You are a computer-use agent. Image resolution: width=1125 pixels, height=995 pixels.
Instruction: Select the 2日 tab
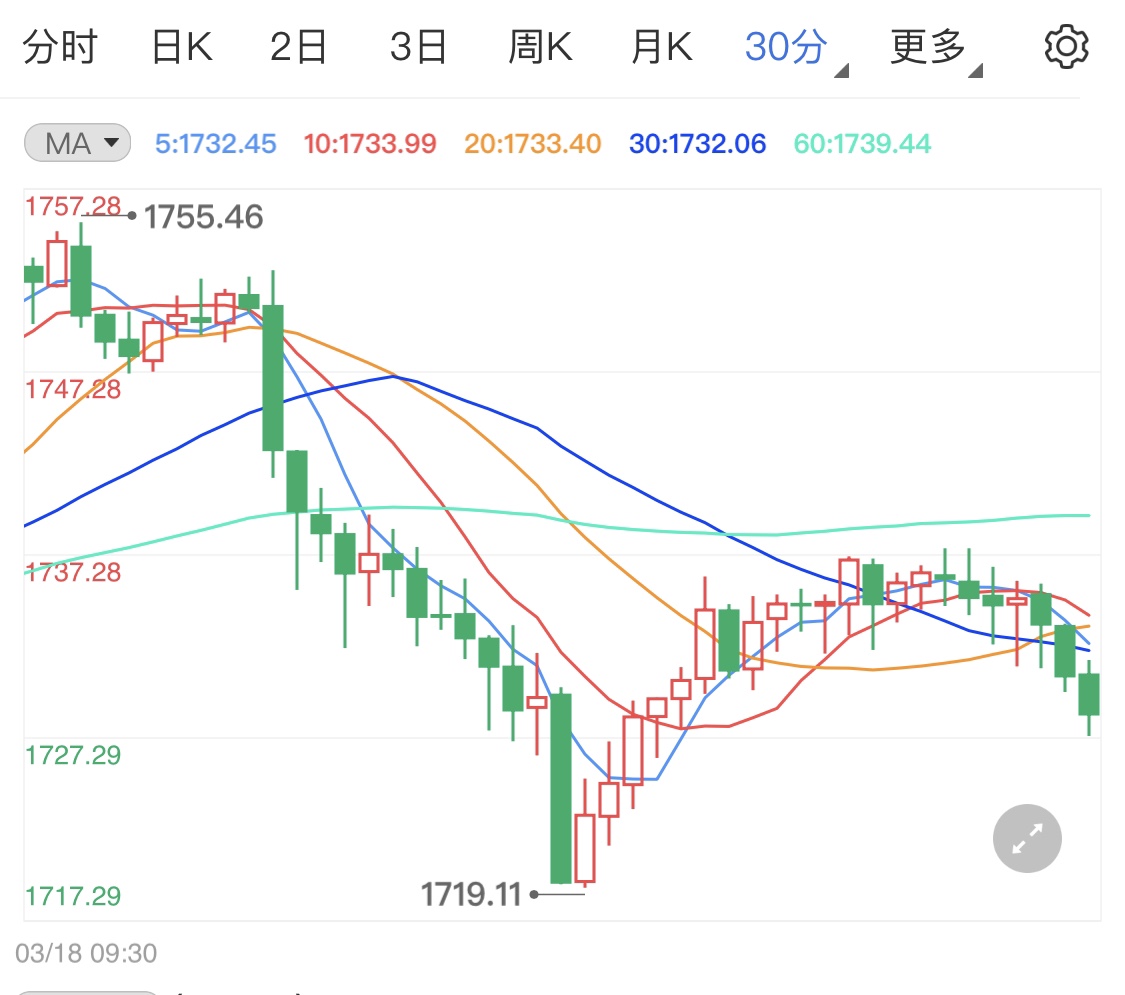coord(298,47)
